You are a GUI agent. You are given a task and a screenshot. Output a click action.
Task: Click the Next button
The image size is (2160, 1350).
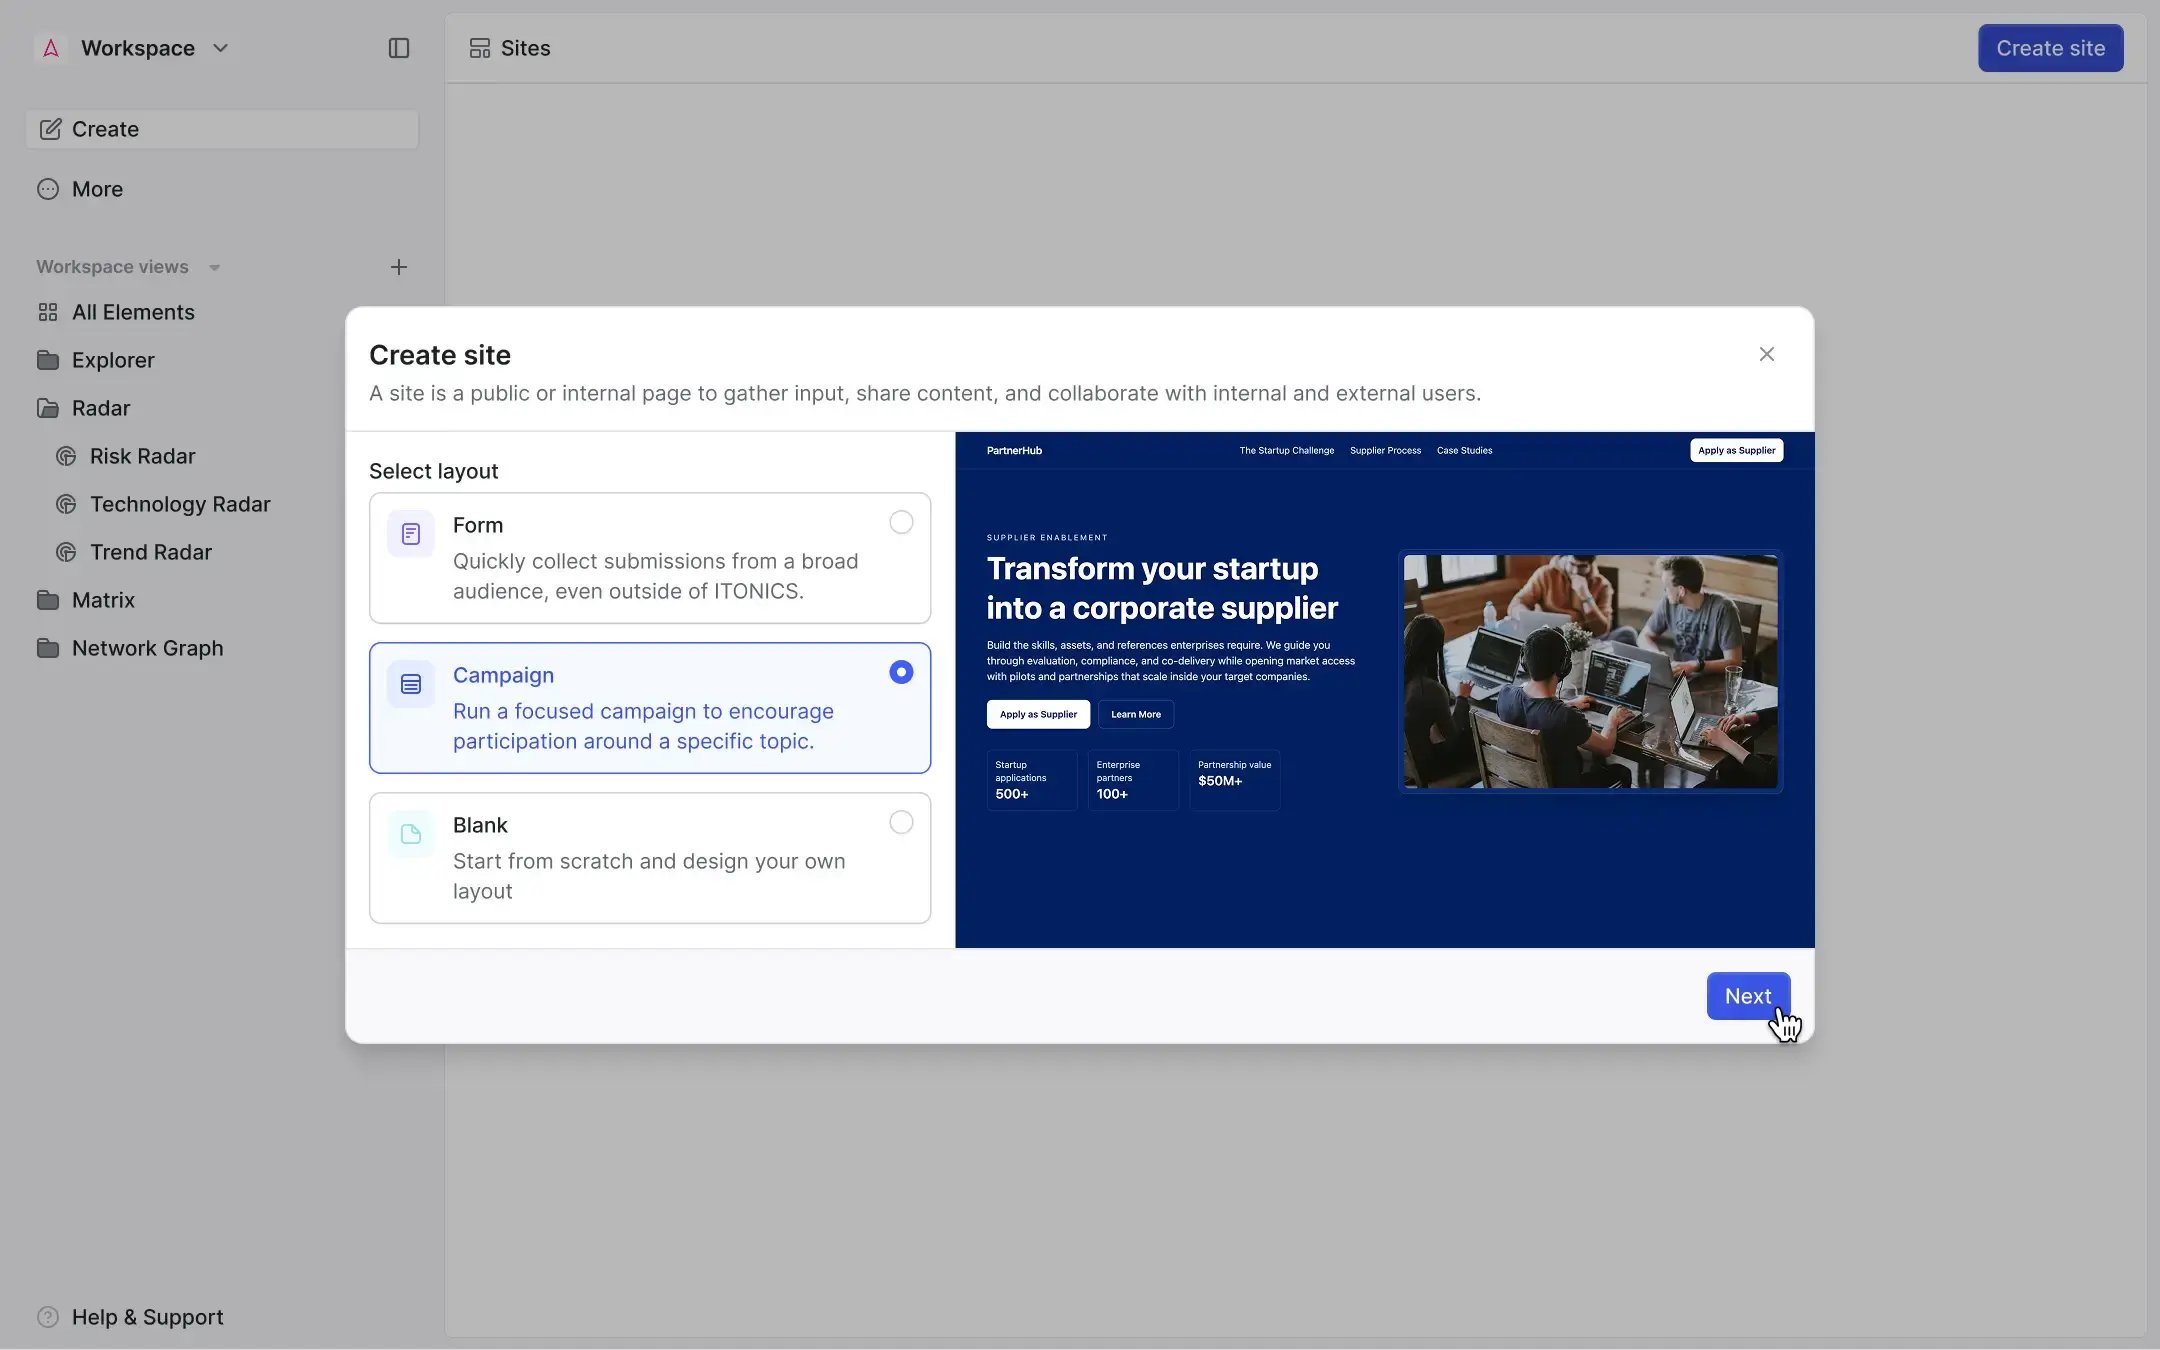pyautogui.click(x=1747, y=996)
